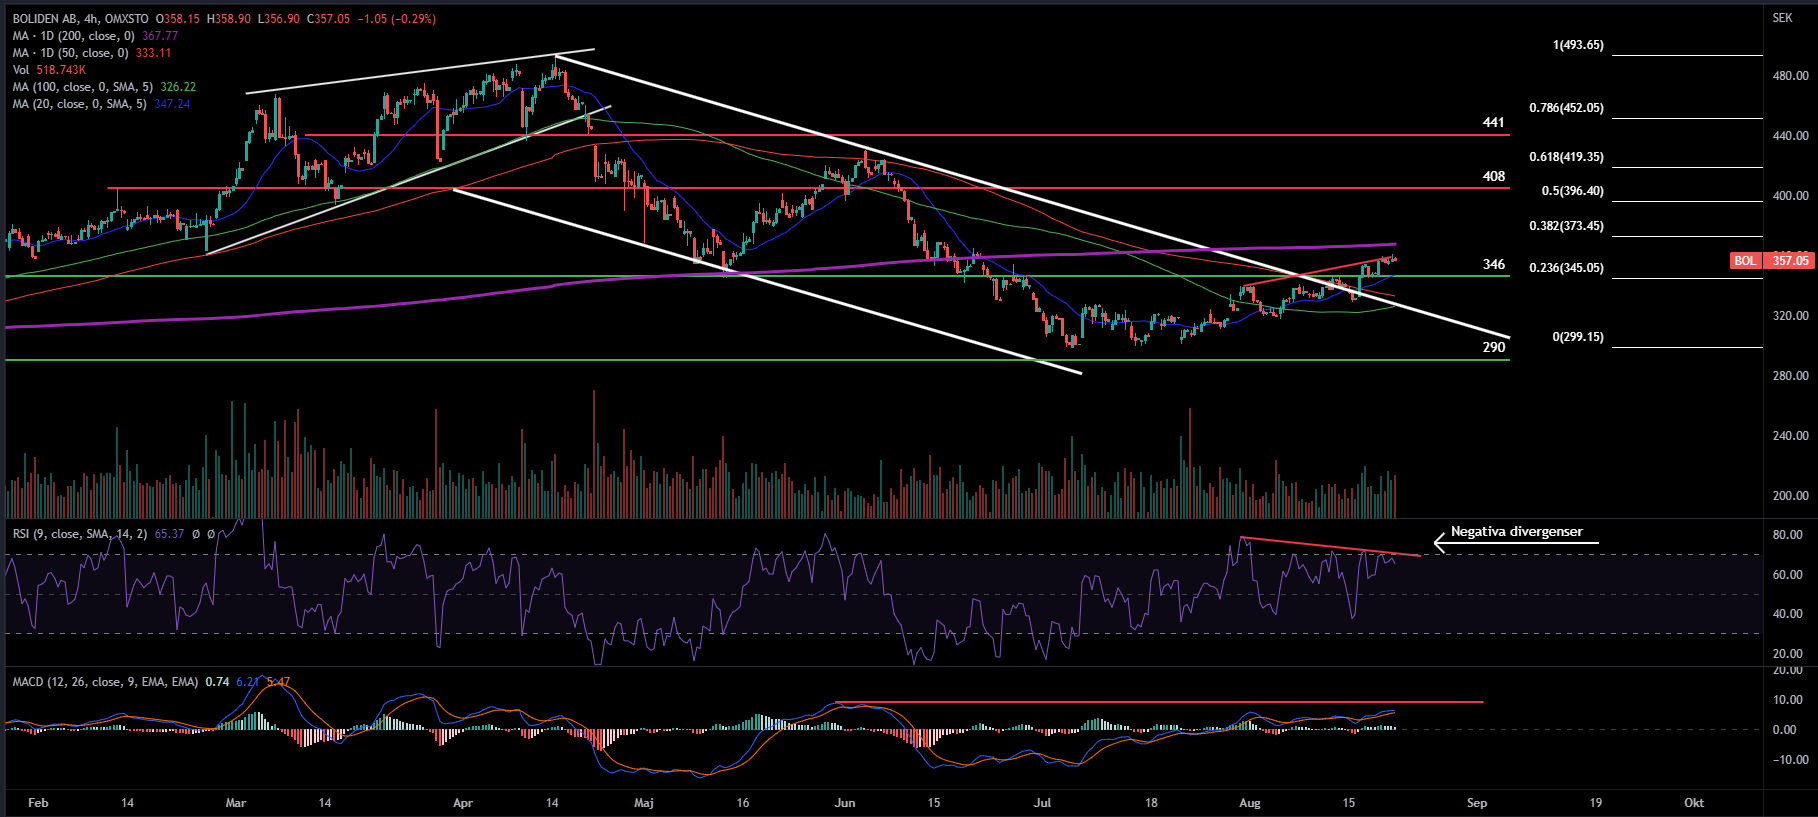The width and height of the screenshot is (1818, 817).
Task: Select the Negativa divergenser text annotation
Action: click(x=1516, y=532)
